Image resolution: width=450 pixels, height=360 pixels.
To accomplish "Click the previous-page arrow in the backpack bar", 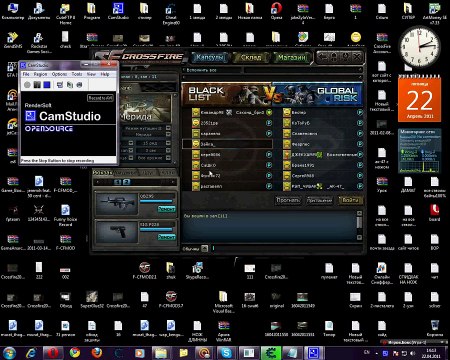I will (x=98, y=182).
